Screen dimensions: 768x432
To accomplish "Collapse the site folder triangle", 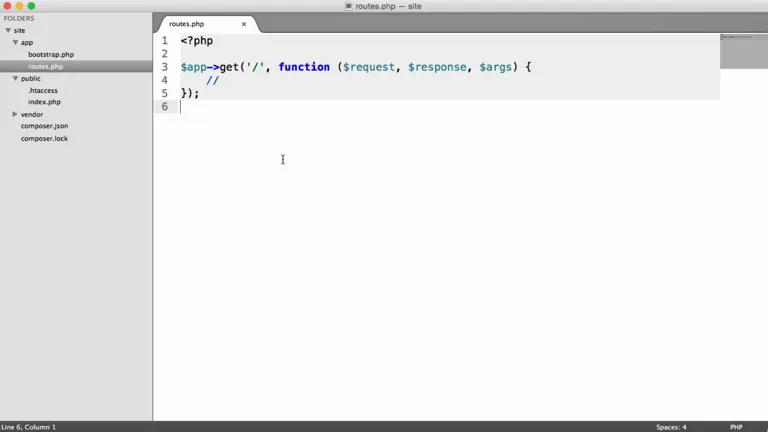I will pos(8,30).
